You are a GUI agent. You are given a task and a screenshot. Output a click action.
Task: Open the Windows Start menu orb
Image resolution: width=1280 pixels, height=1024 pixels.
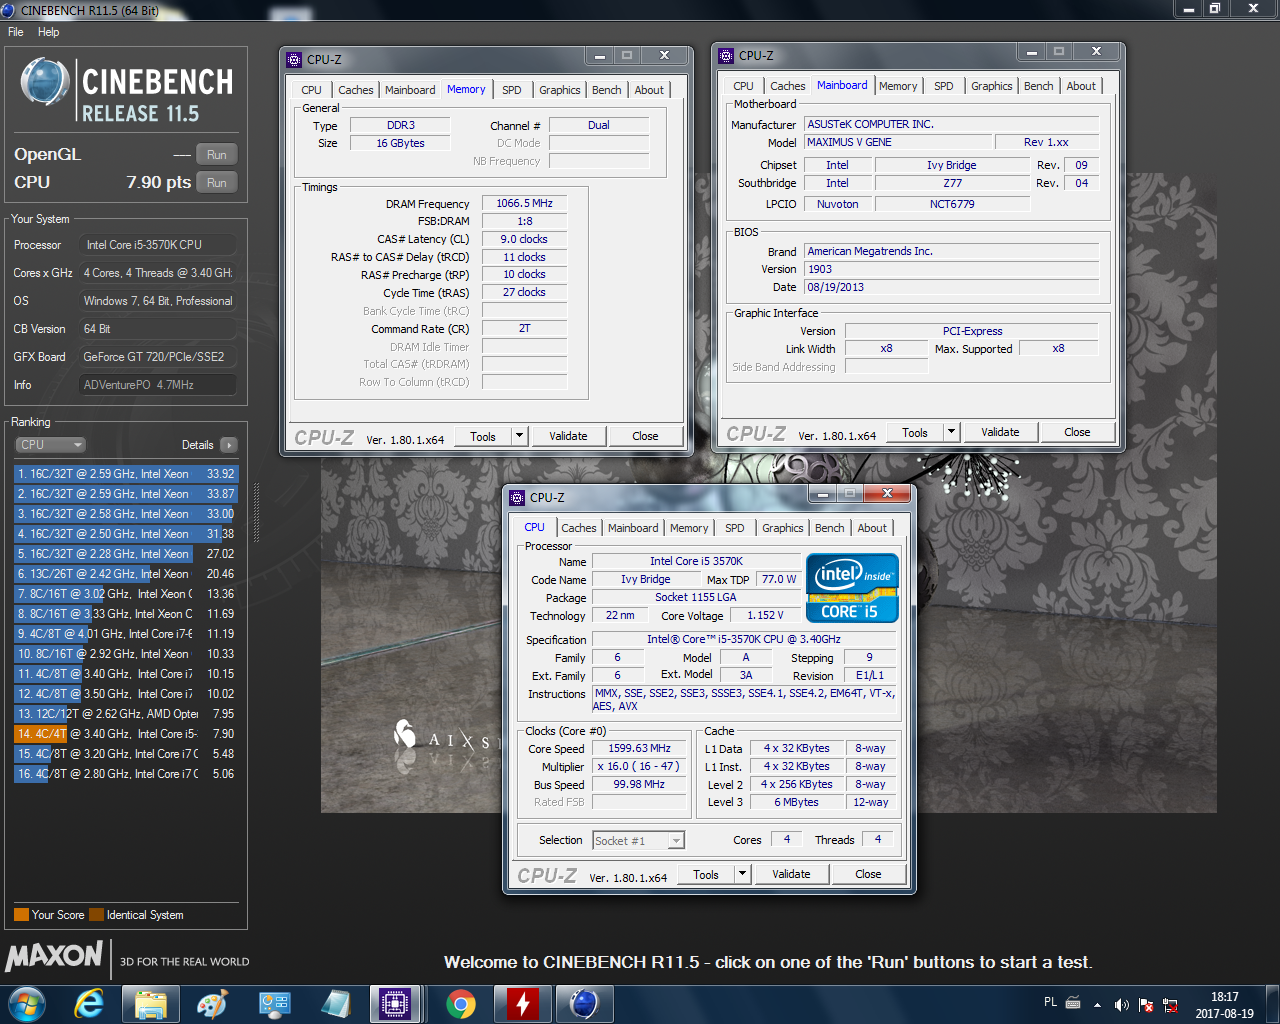click(27, 1004)
